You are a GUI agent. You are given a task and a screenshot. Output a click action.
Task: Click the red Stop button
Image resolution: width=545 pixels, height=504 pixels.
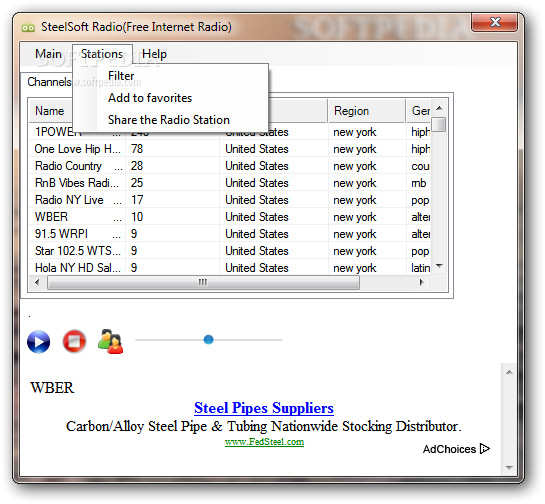click(74, 341)
